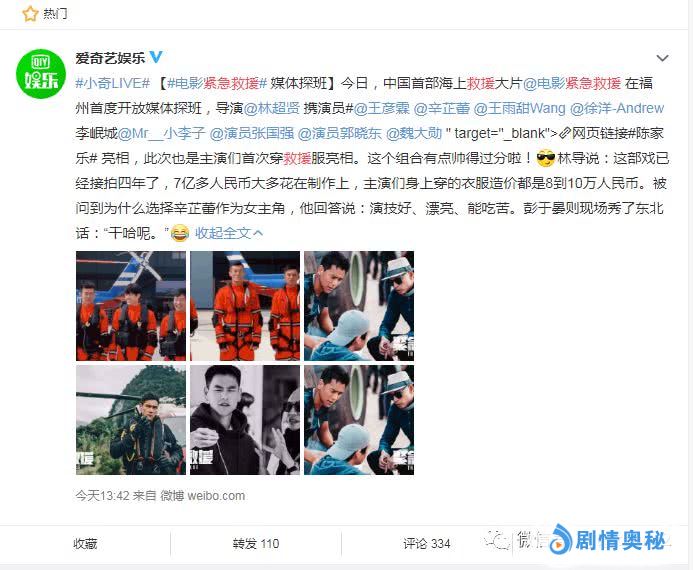Open the @林超贤 mention
The height and width of the screenshot is (570, 693).
[272, 108]
